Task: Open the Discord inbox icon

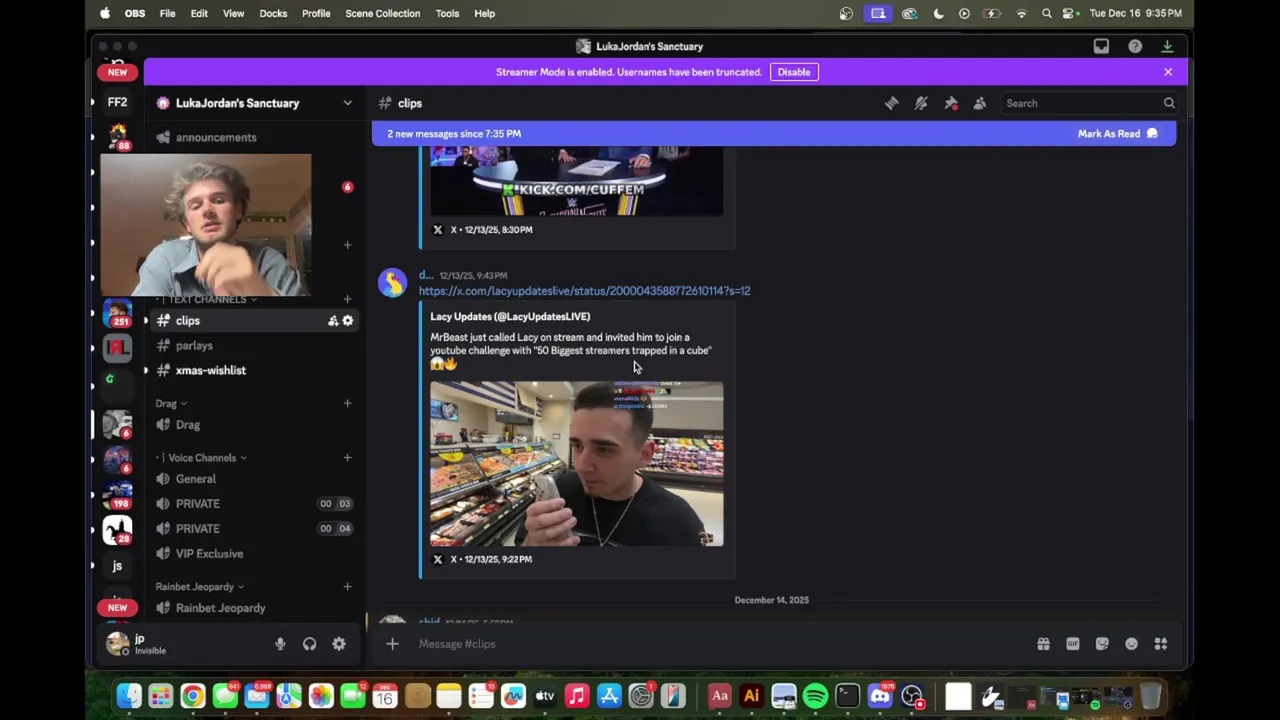Action: pyautogui.click(x=1101, y=46)
